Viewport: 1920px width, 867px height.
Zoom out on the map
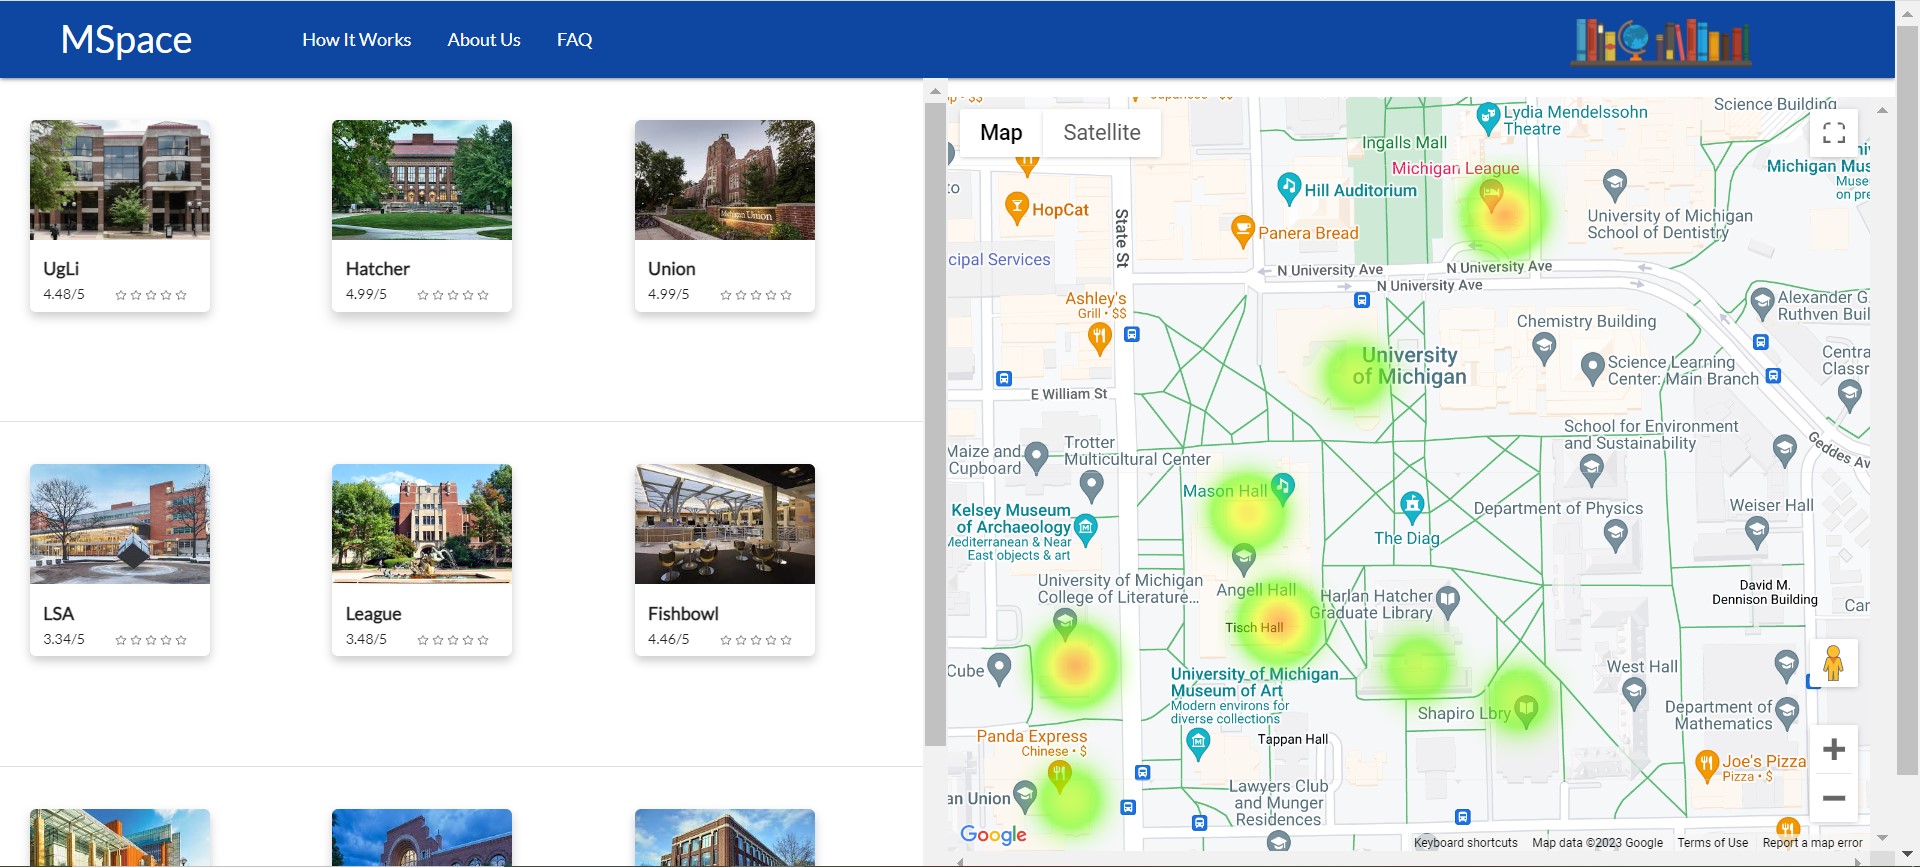point(1834,798)
